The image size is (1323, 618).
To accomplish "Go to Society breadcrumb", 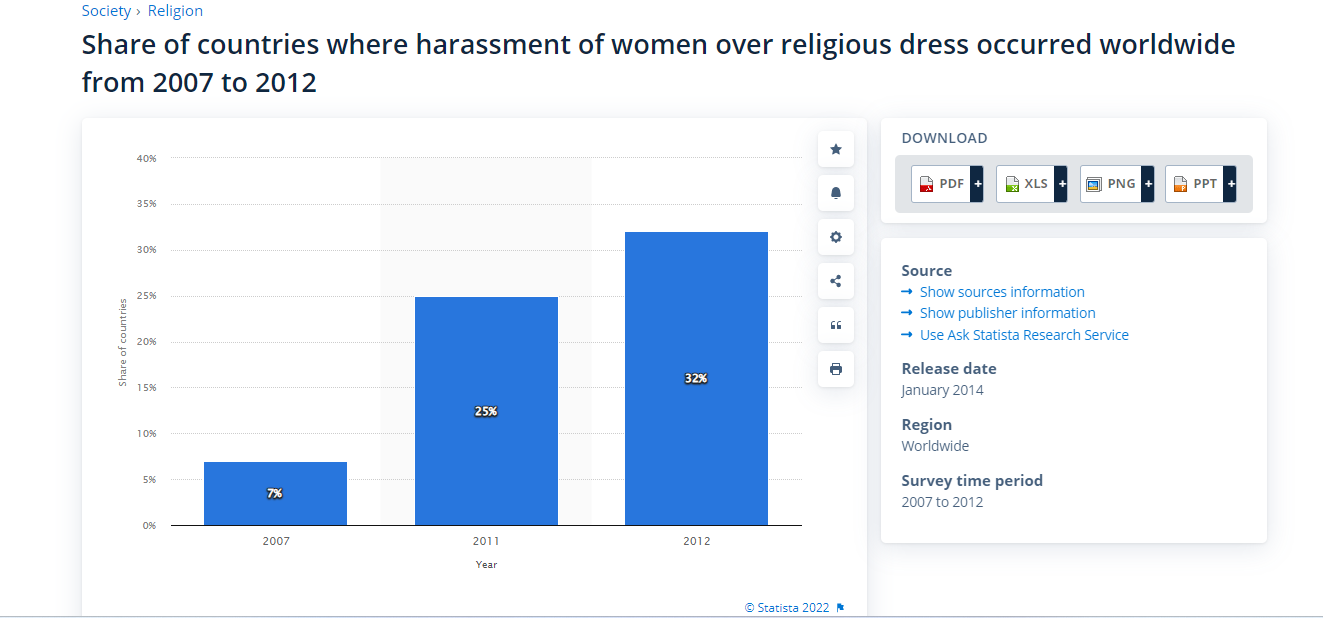I will pos(106,11).
